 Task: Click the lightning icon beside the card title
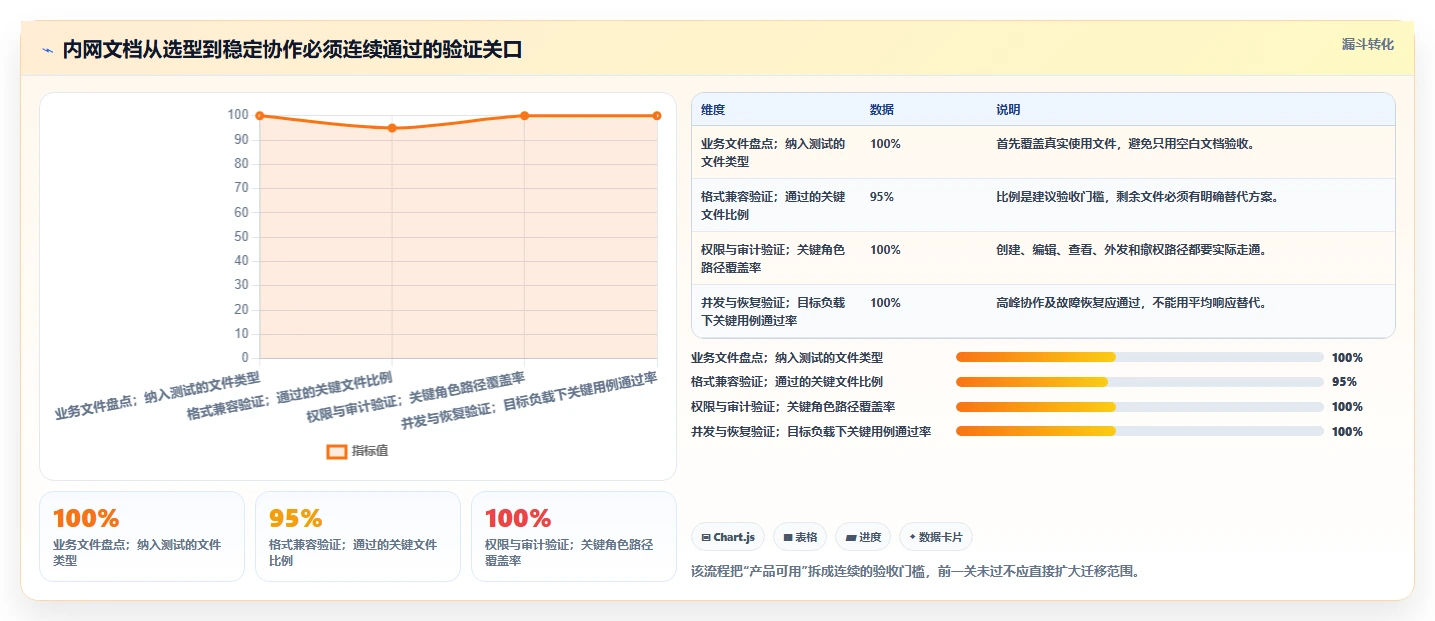(47, 50)
